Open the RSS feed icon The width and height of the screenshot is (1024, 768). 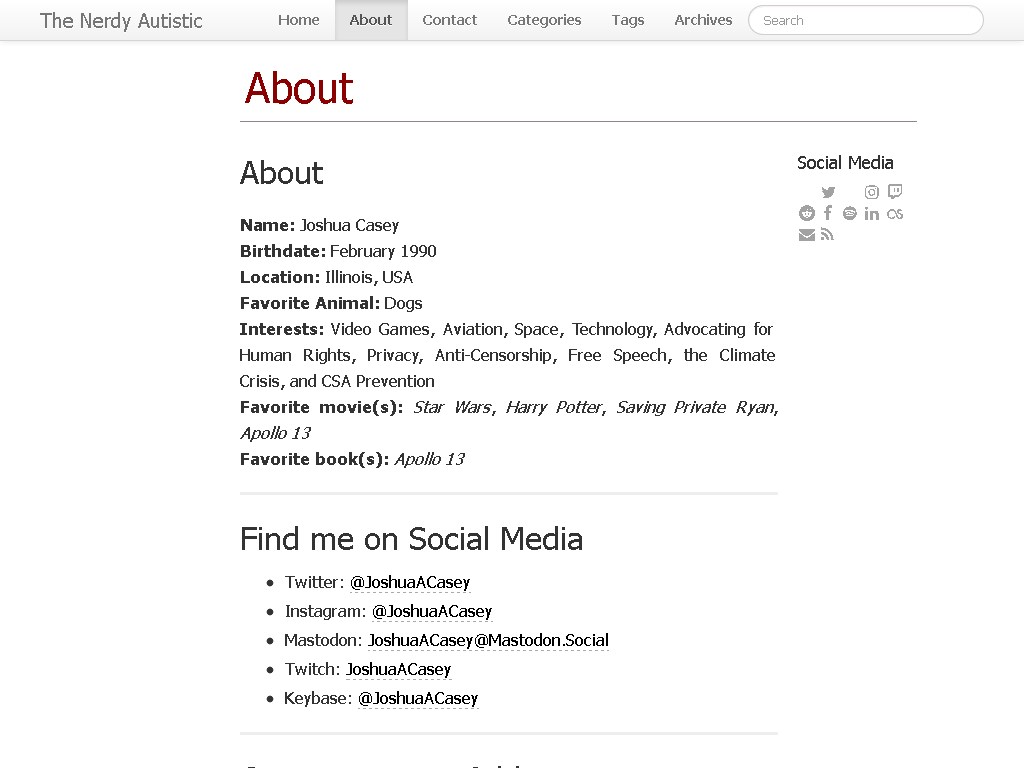(827, 234)
